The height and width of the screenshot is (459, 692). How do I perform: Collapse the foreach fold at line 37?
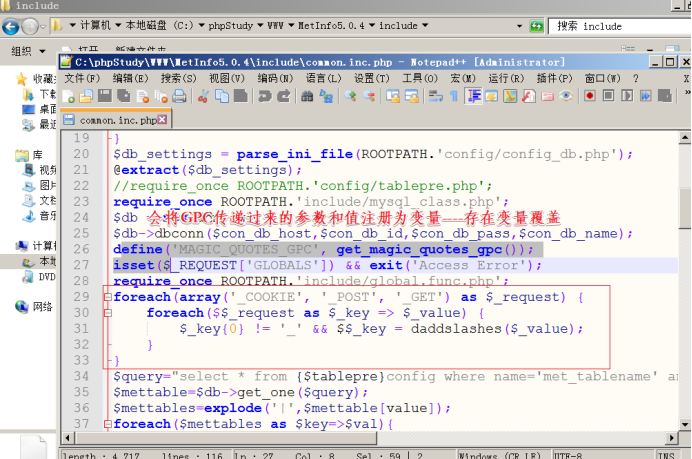point(108,424)
